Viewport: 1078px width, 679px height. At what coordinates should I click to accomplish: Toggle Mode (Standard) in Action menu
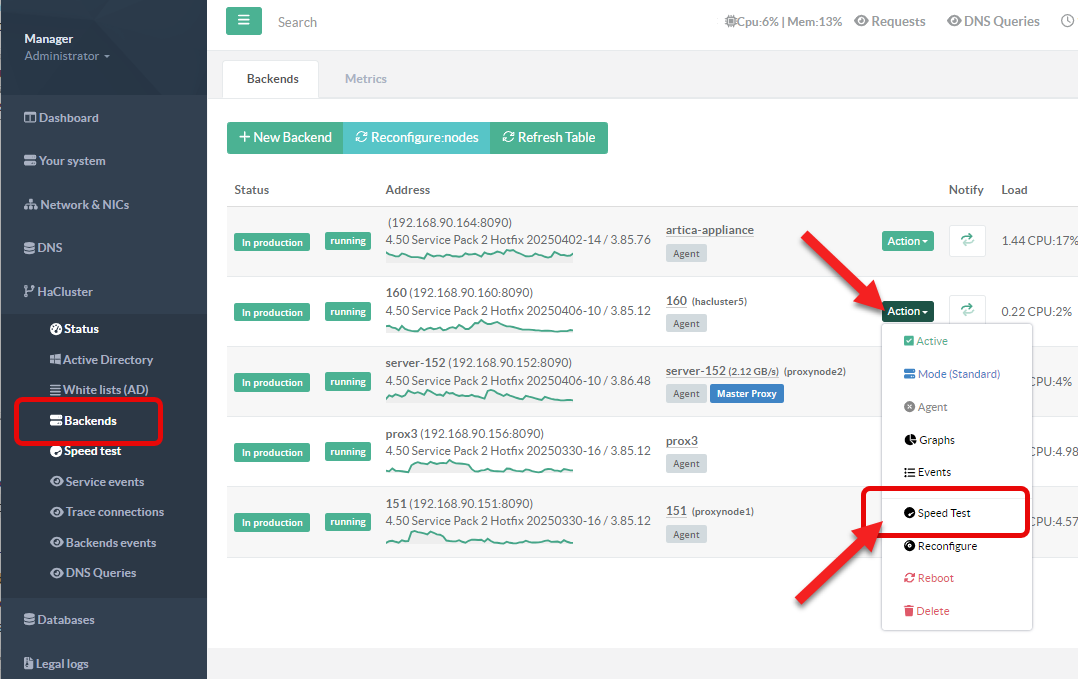(x=951, y=374)
